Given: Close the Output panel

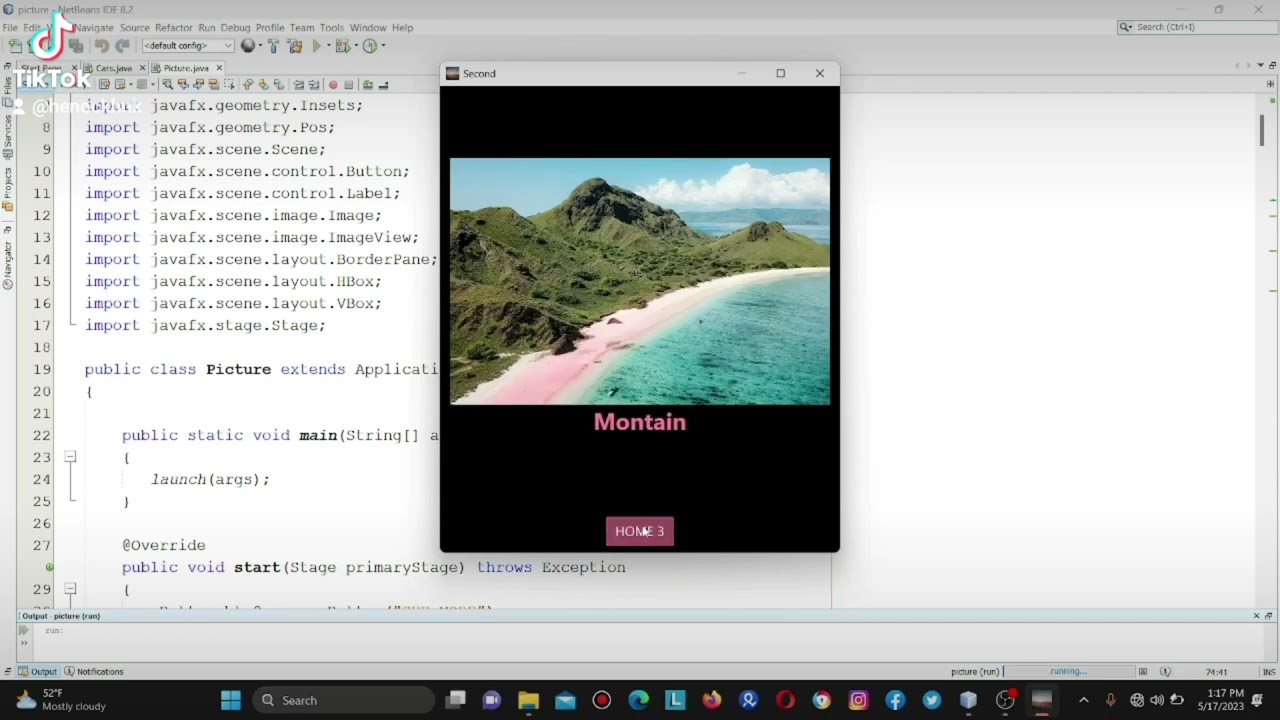Looking at the screenshot, I should pos(1256,616).
